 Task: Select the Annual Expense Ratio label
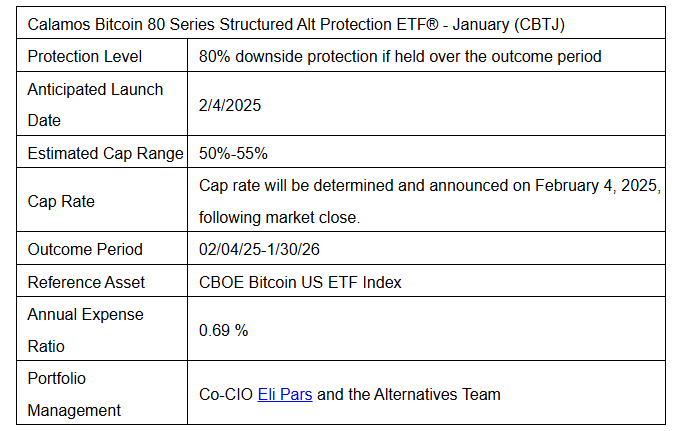(85, 330)
